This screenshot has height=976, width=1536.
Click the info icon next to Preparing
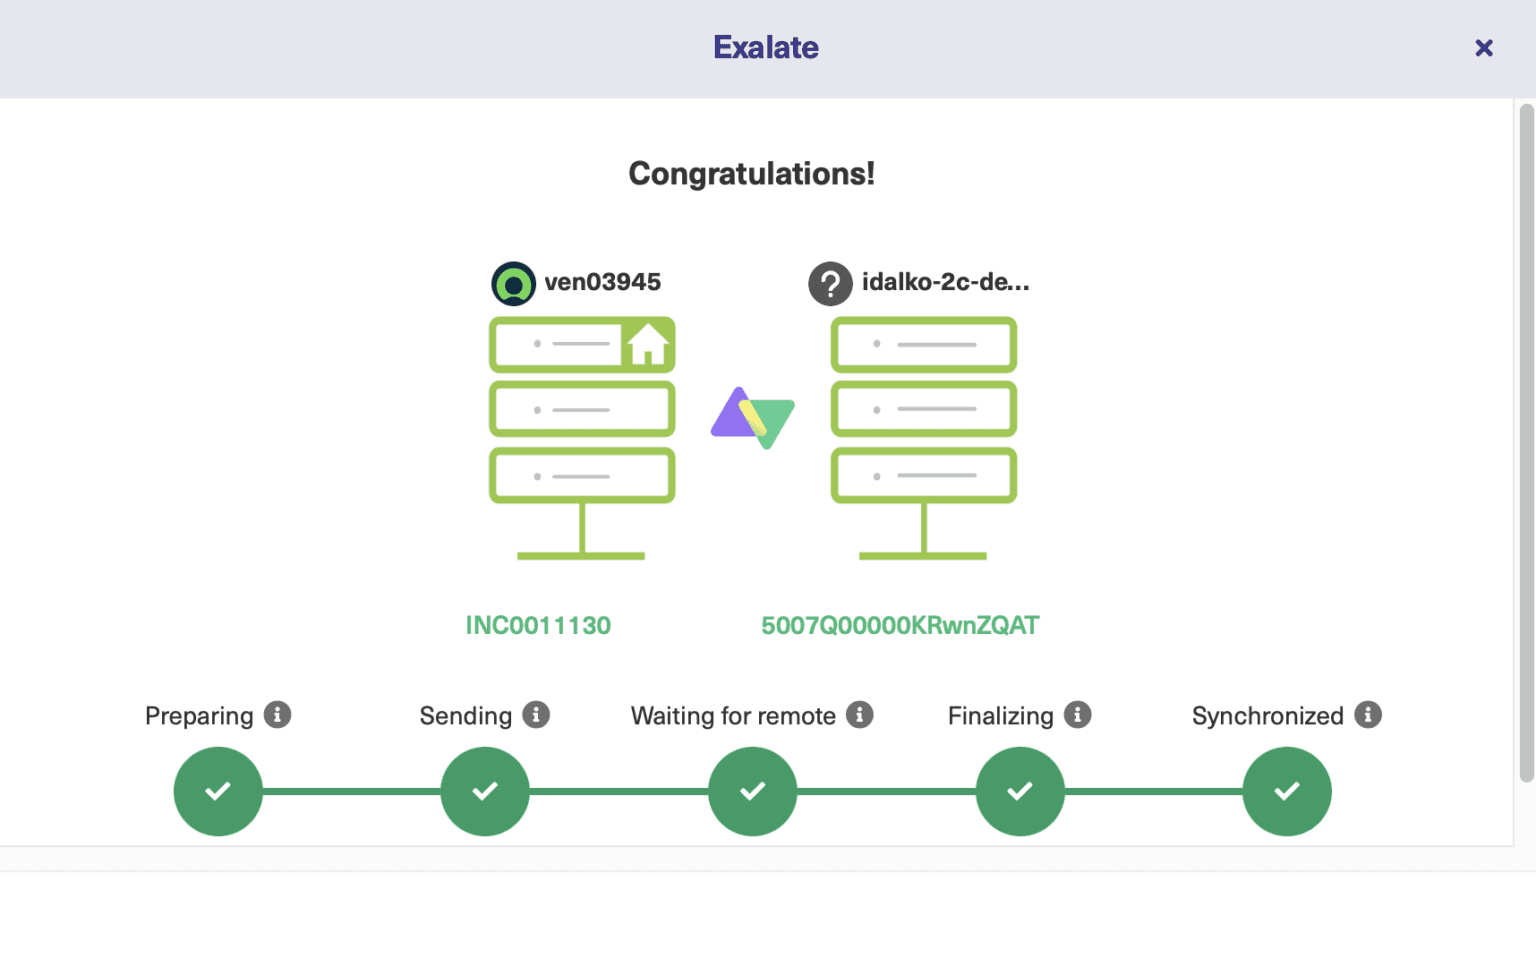coord(277,714)
